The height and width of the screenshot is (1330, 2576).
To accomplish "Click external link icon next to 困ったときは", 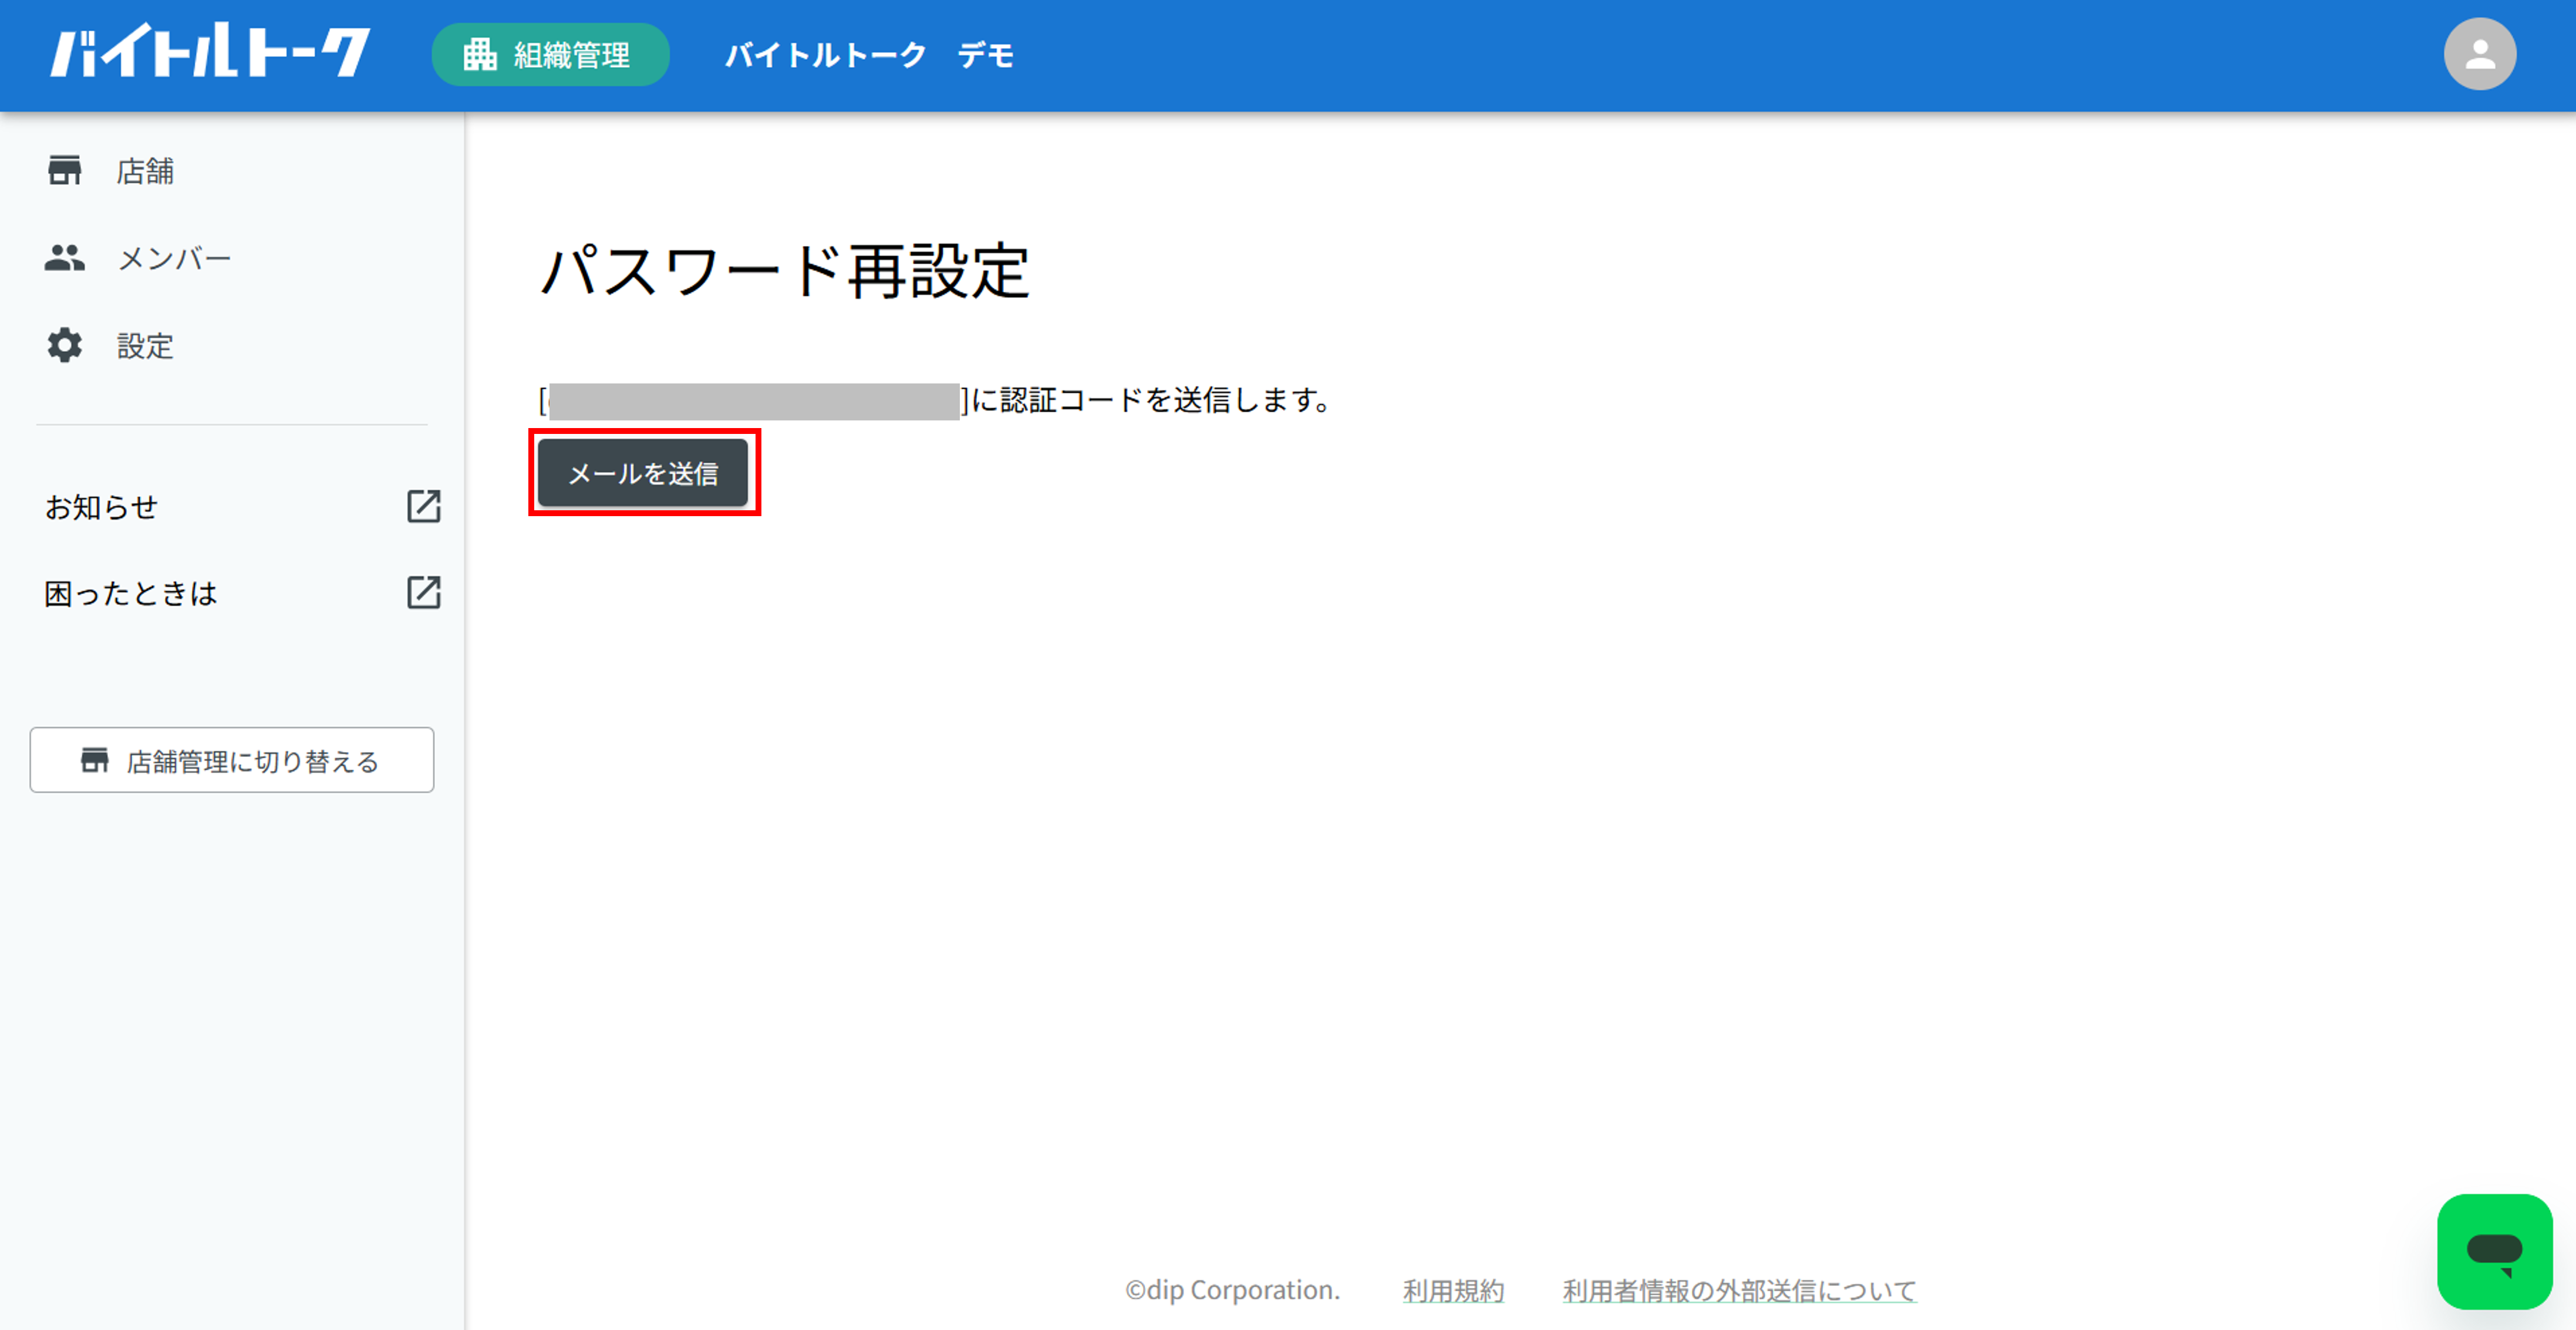I will click(424, 593).
